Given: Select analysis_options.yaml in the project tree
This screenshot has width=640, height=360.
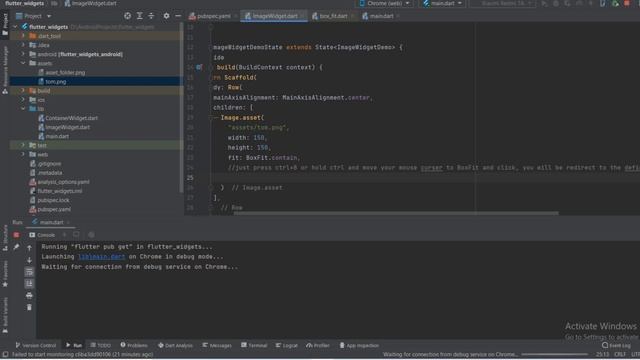Looking at the screenshot, I should (63, 182).
